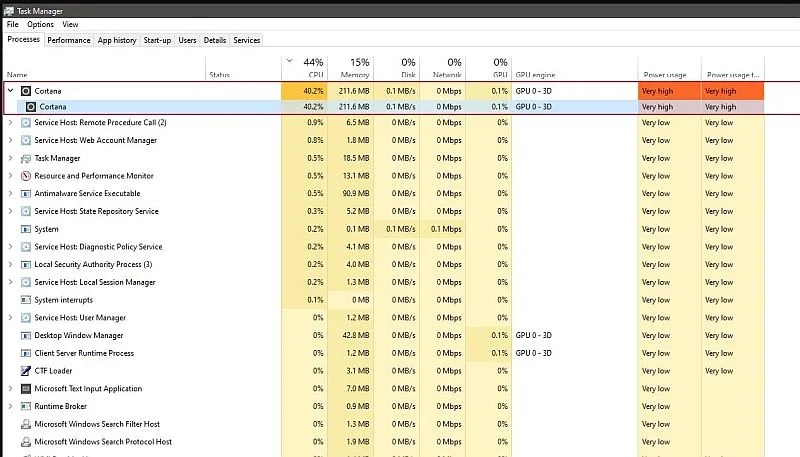
Task: Click the System interrupts icon
Action: (x=26, y=300)
